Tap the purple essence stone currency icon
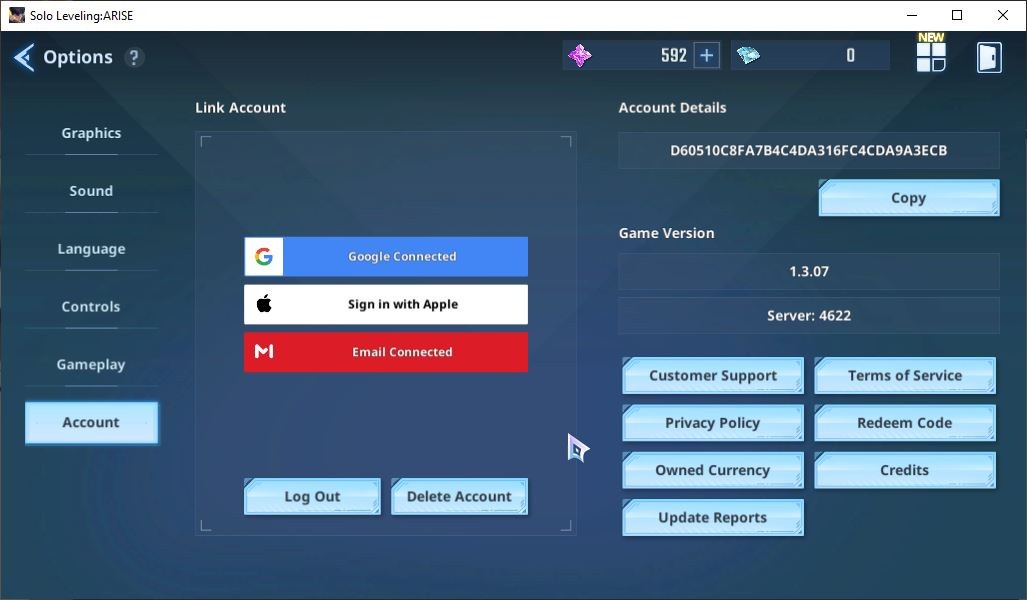Viewport: 1027px width, 600px height. pos(580,56)
